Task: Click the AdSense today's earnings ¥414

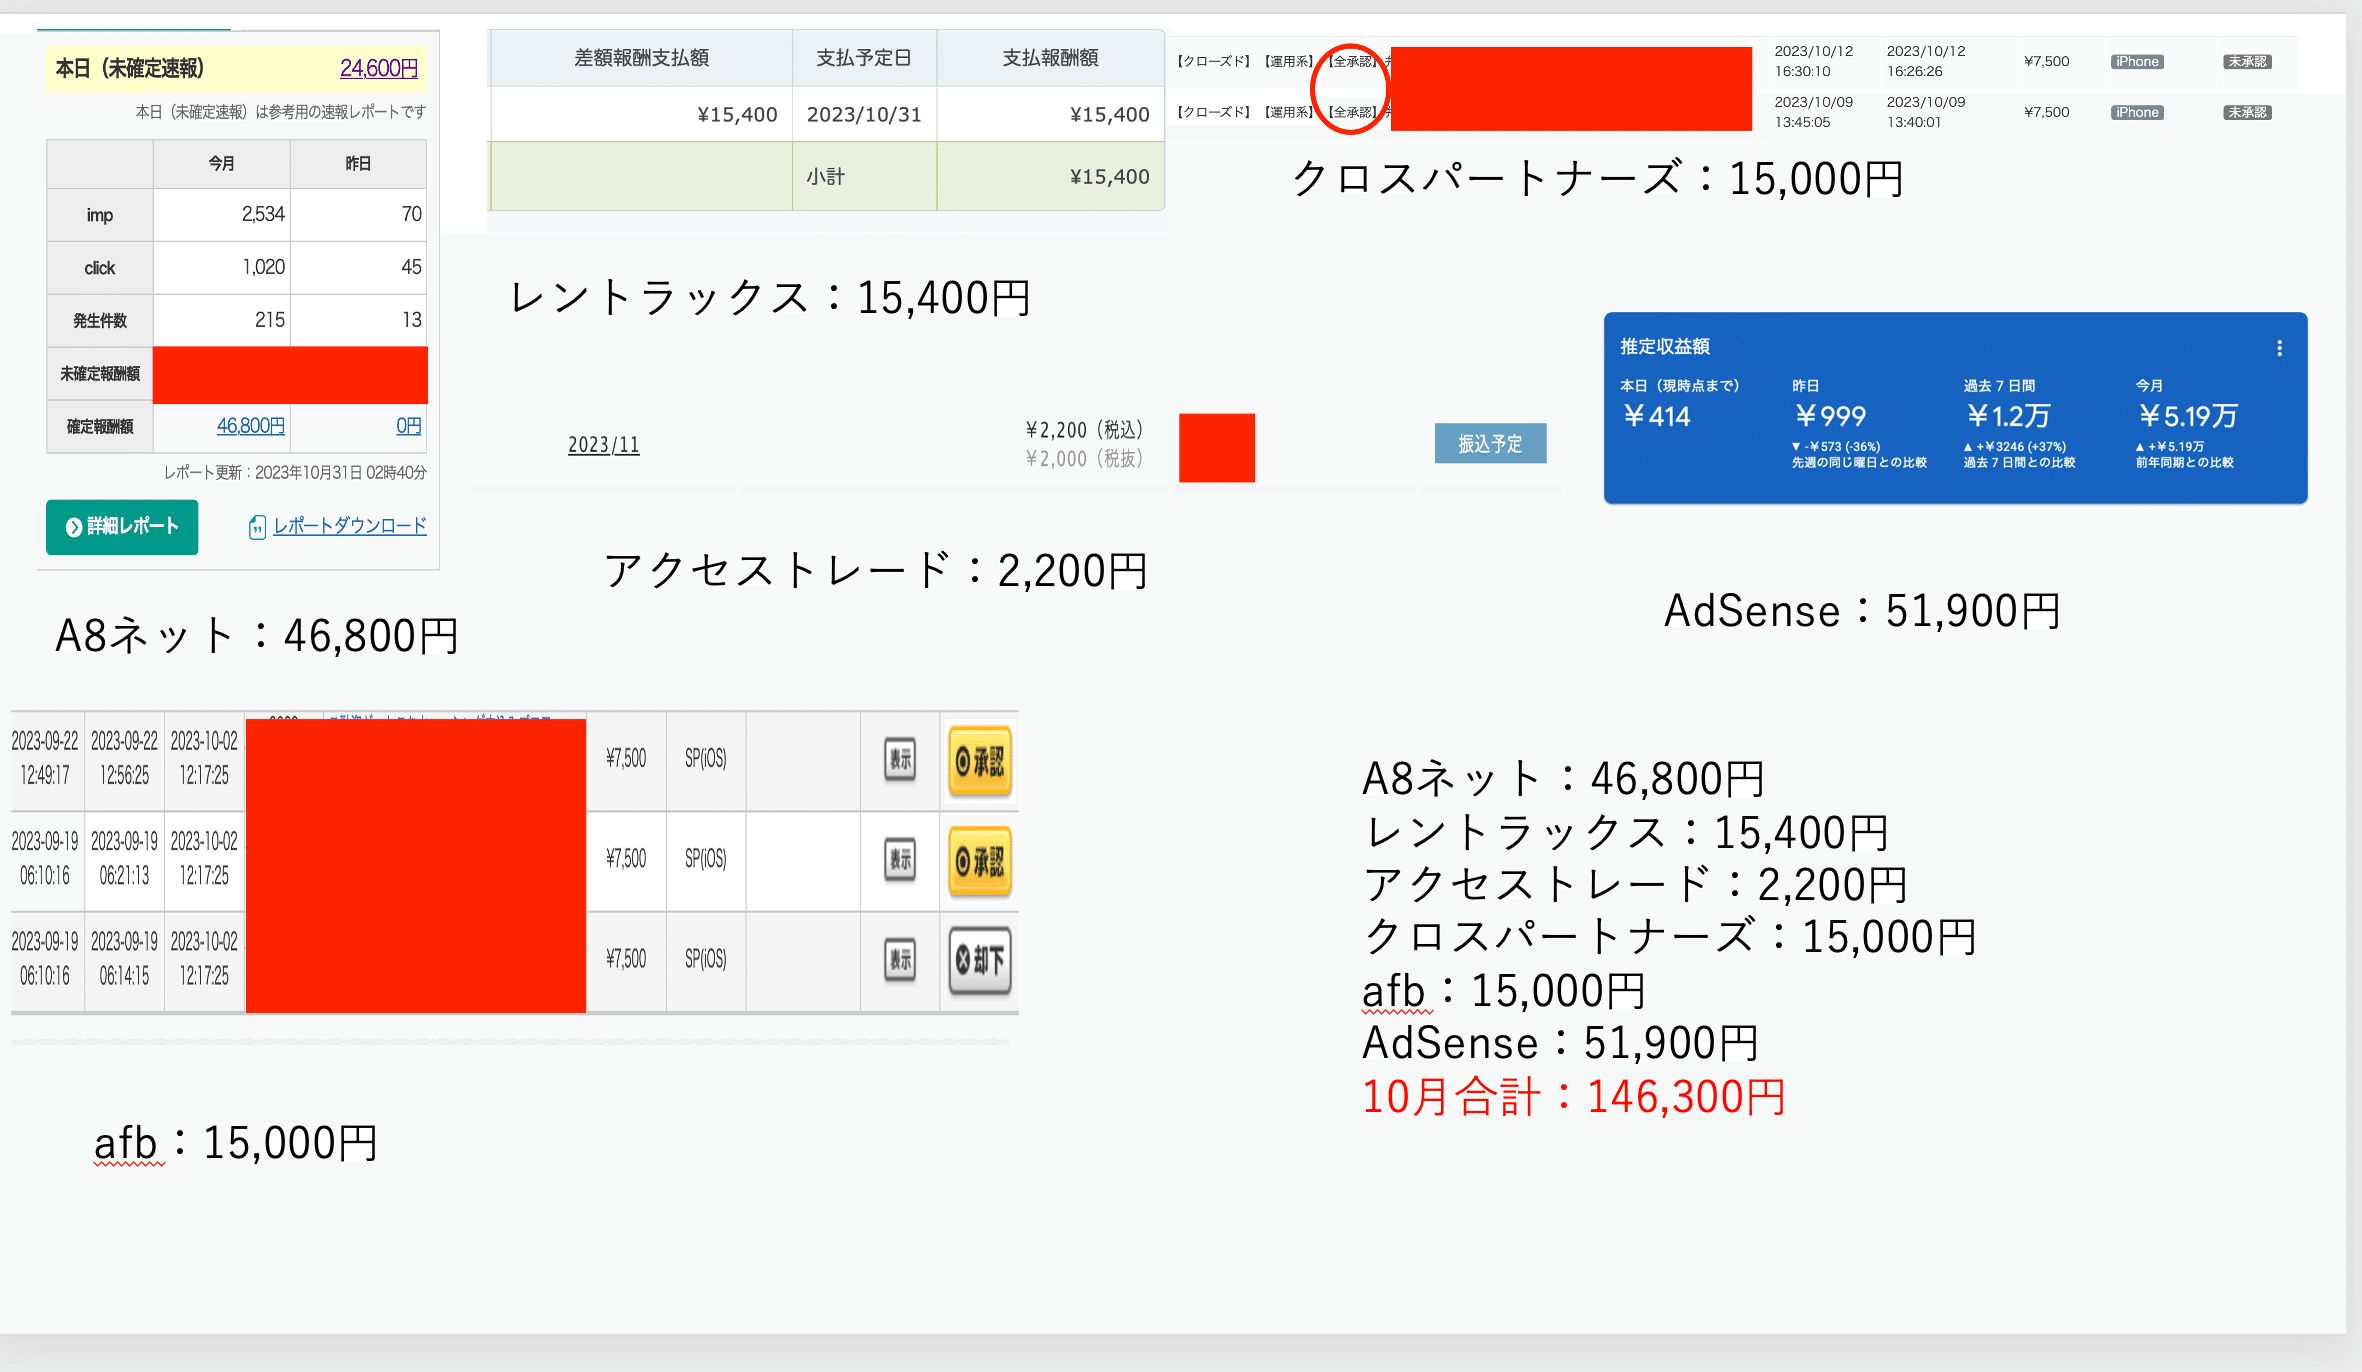Action: 1656,417
